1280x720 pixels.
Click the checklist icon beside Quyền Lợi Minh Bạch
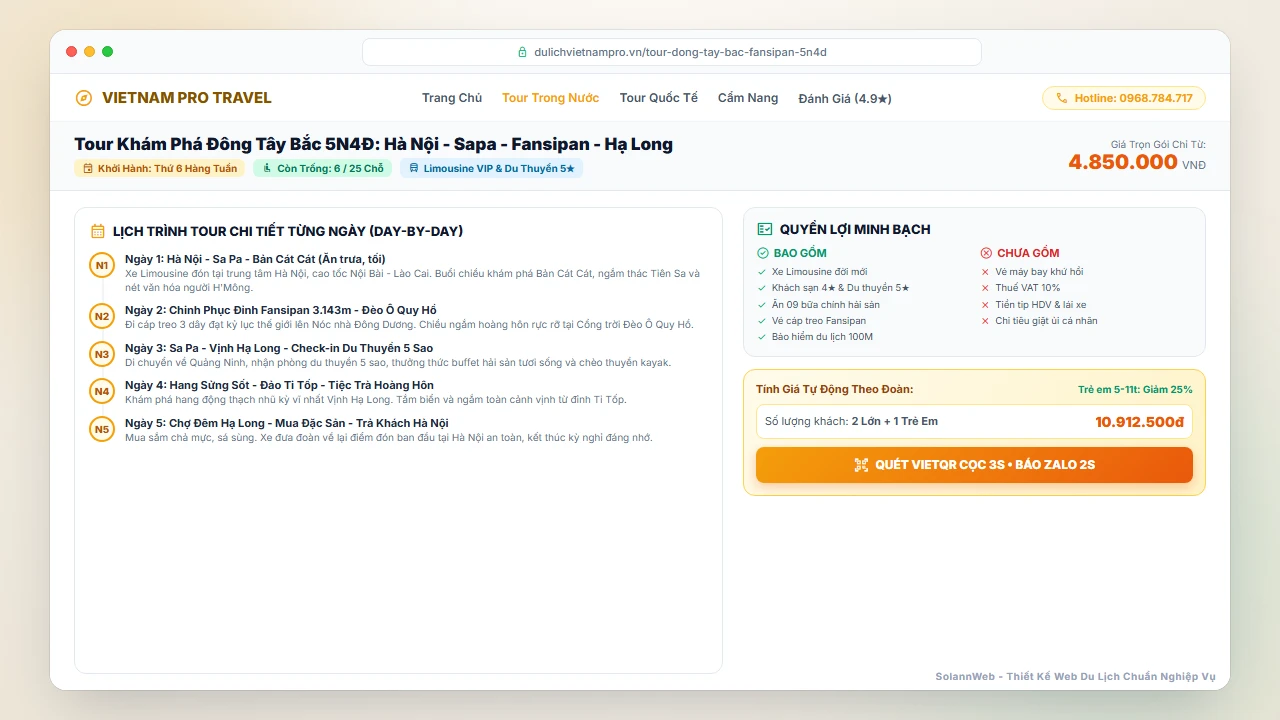tap(765, 229)
